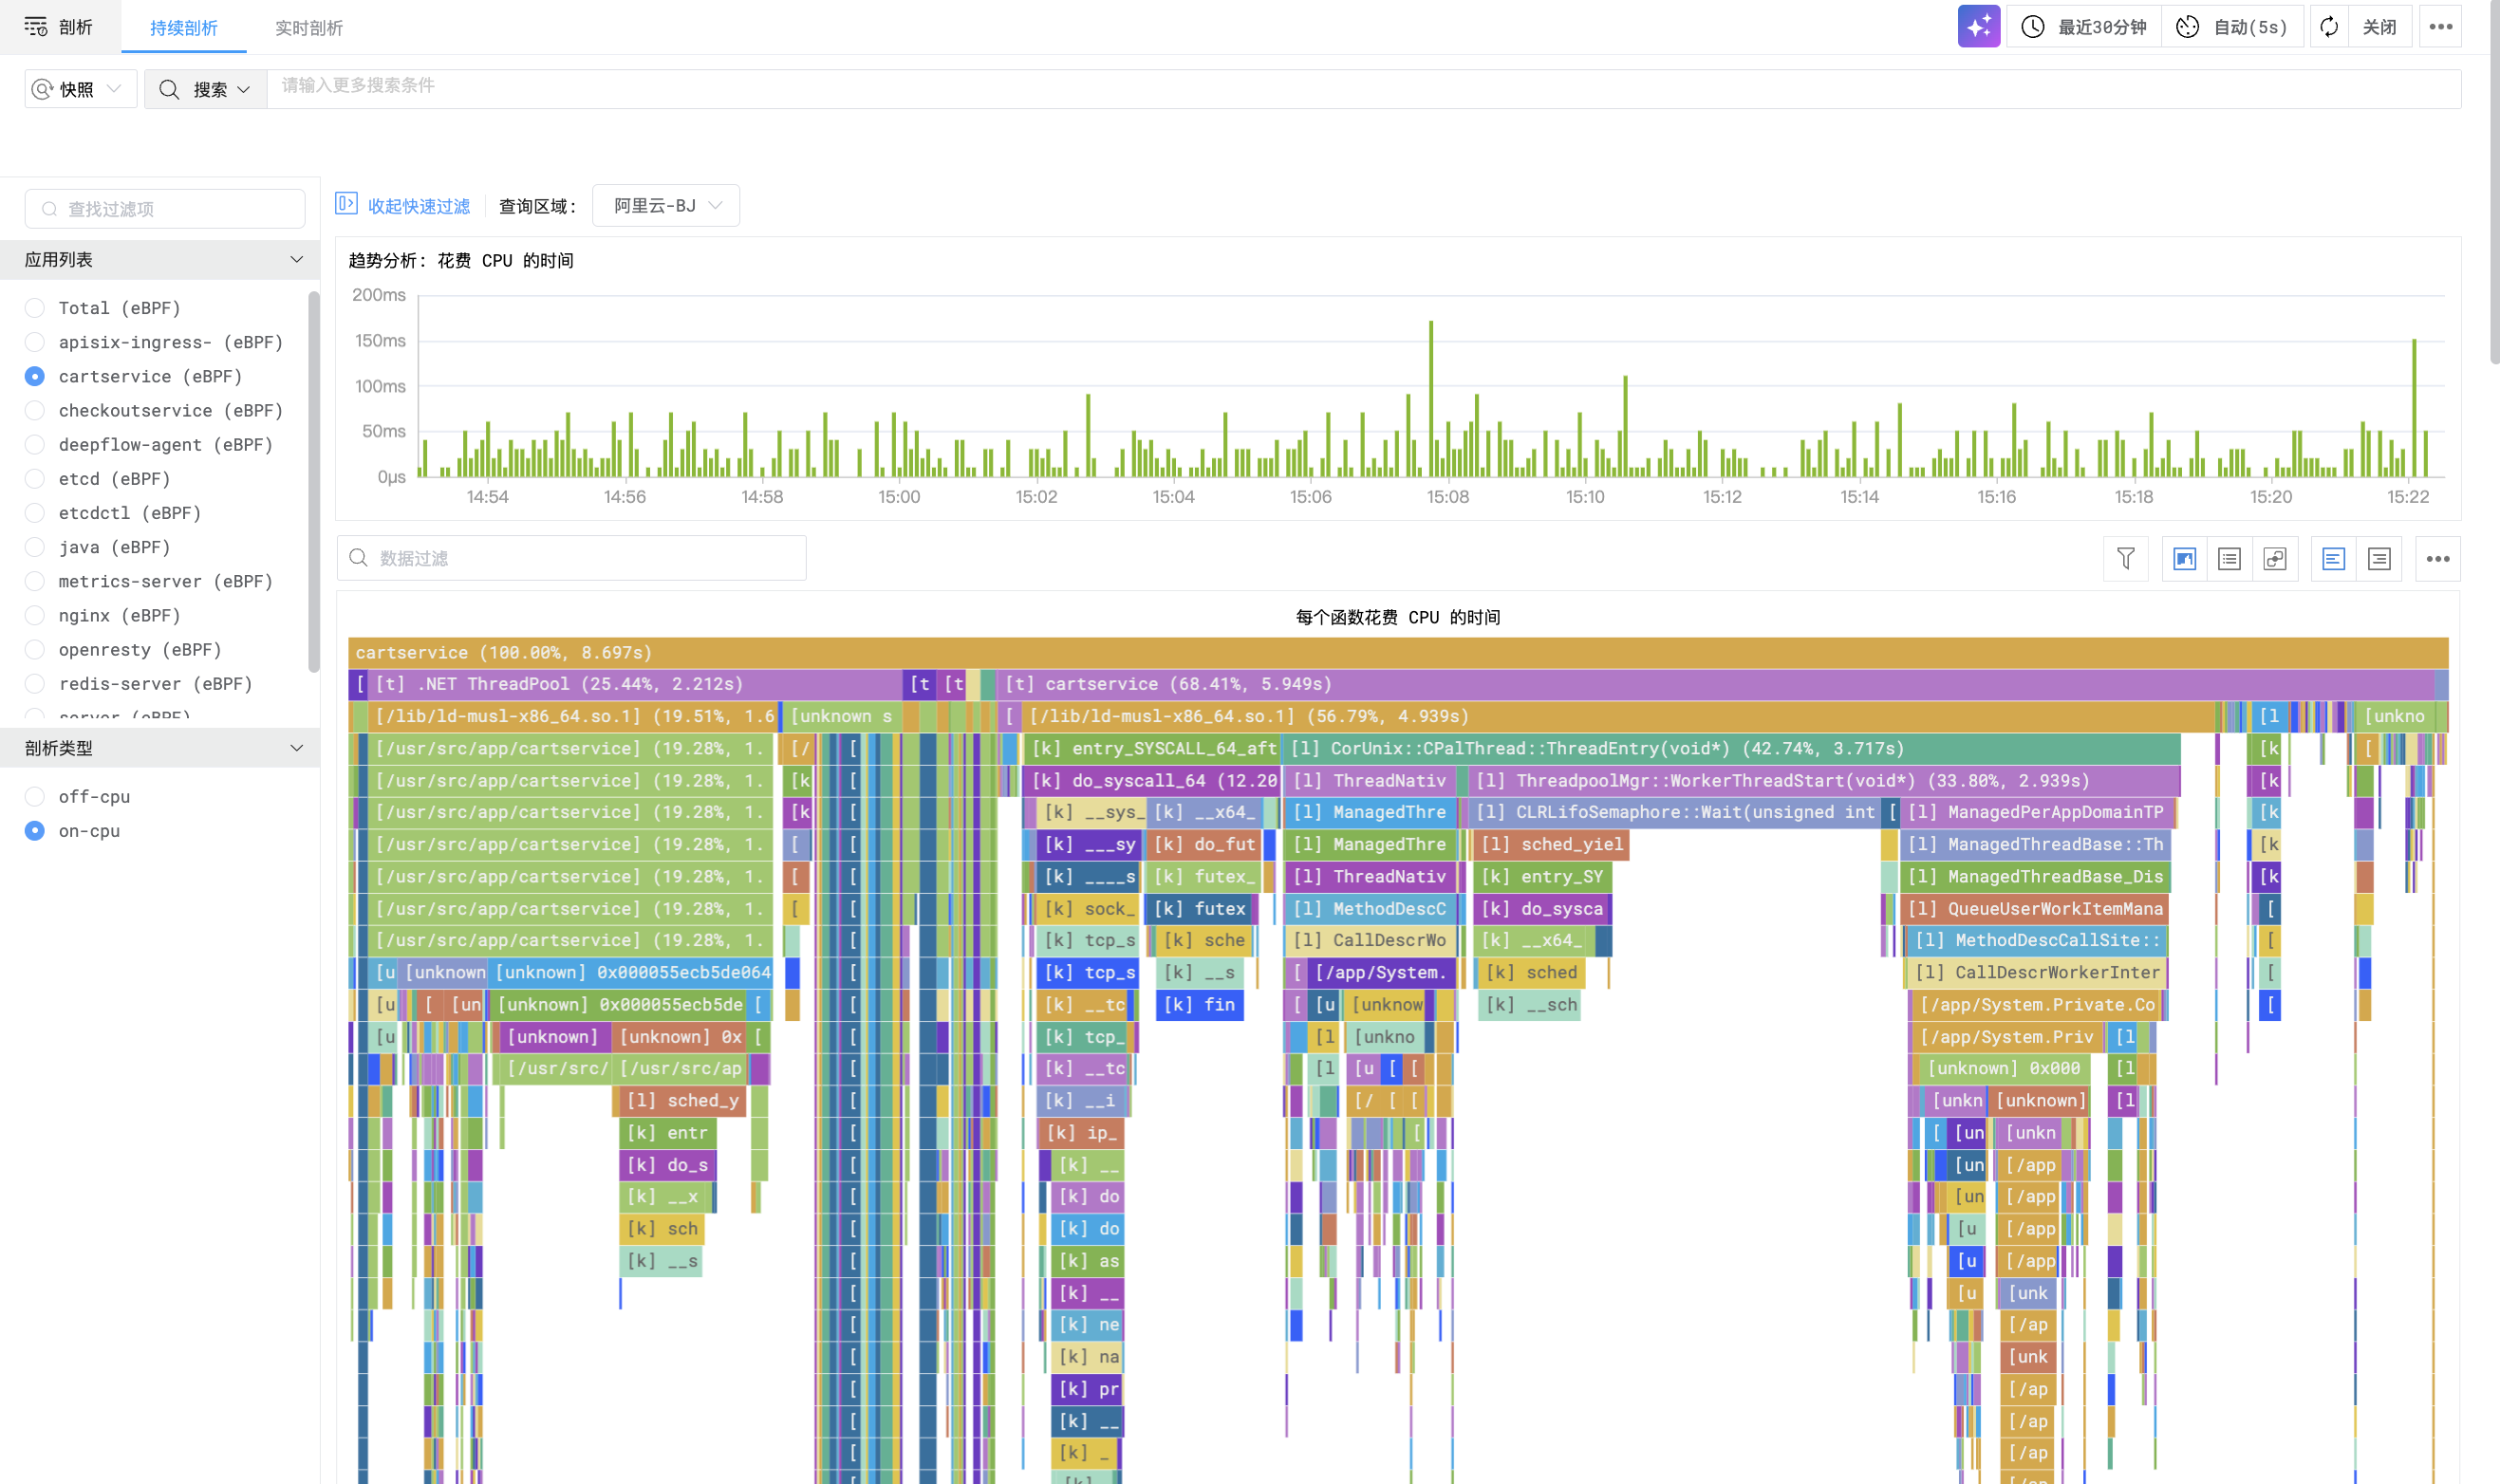Switch to list table view icon
Viewport: 2500px width, 1484px height.
tap(2229, 558)
